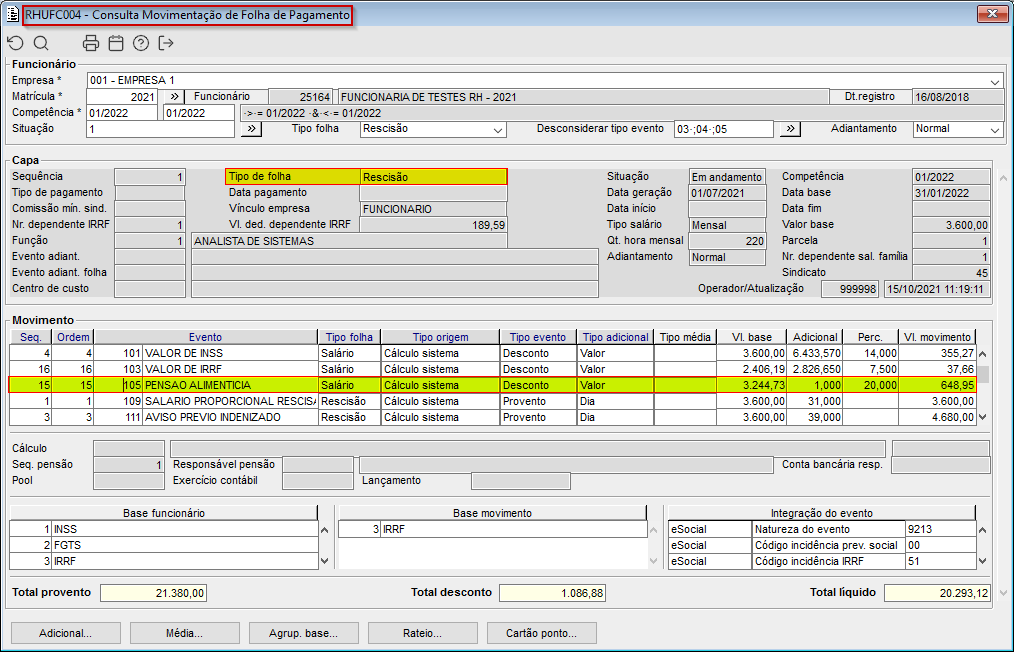Click the lookup arrows beside Matrícula field
This screenshot has height=652, width=1014.
[x=173, y=97]
